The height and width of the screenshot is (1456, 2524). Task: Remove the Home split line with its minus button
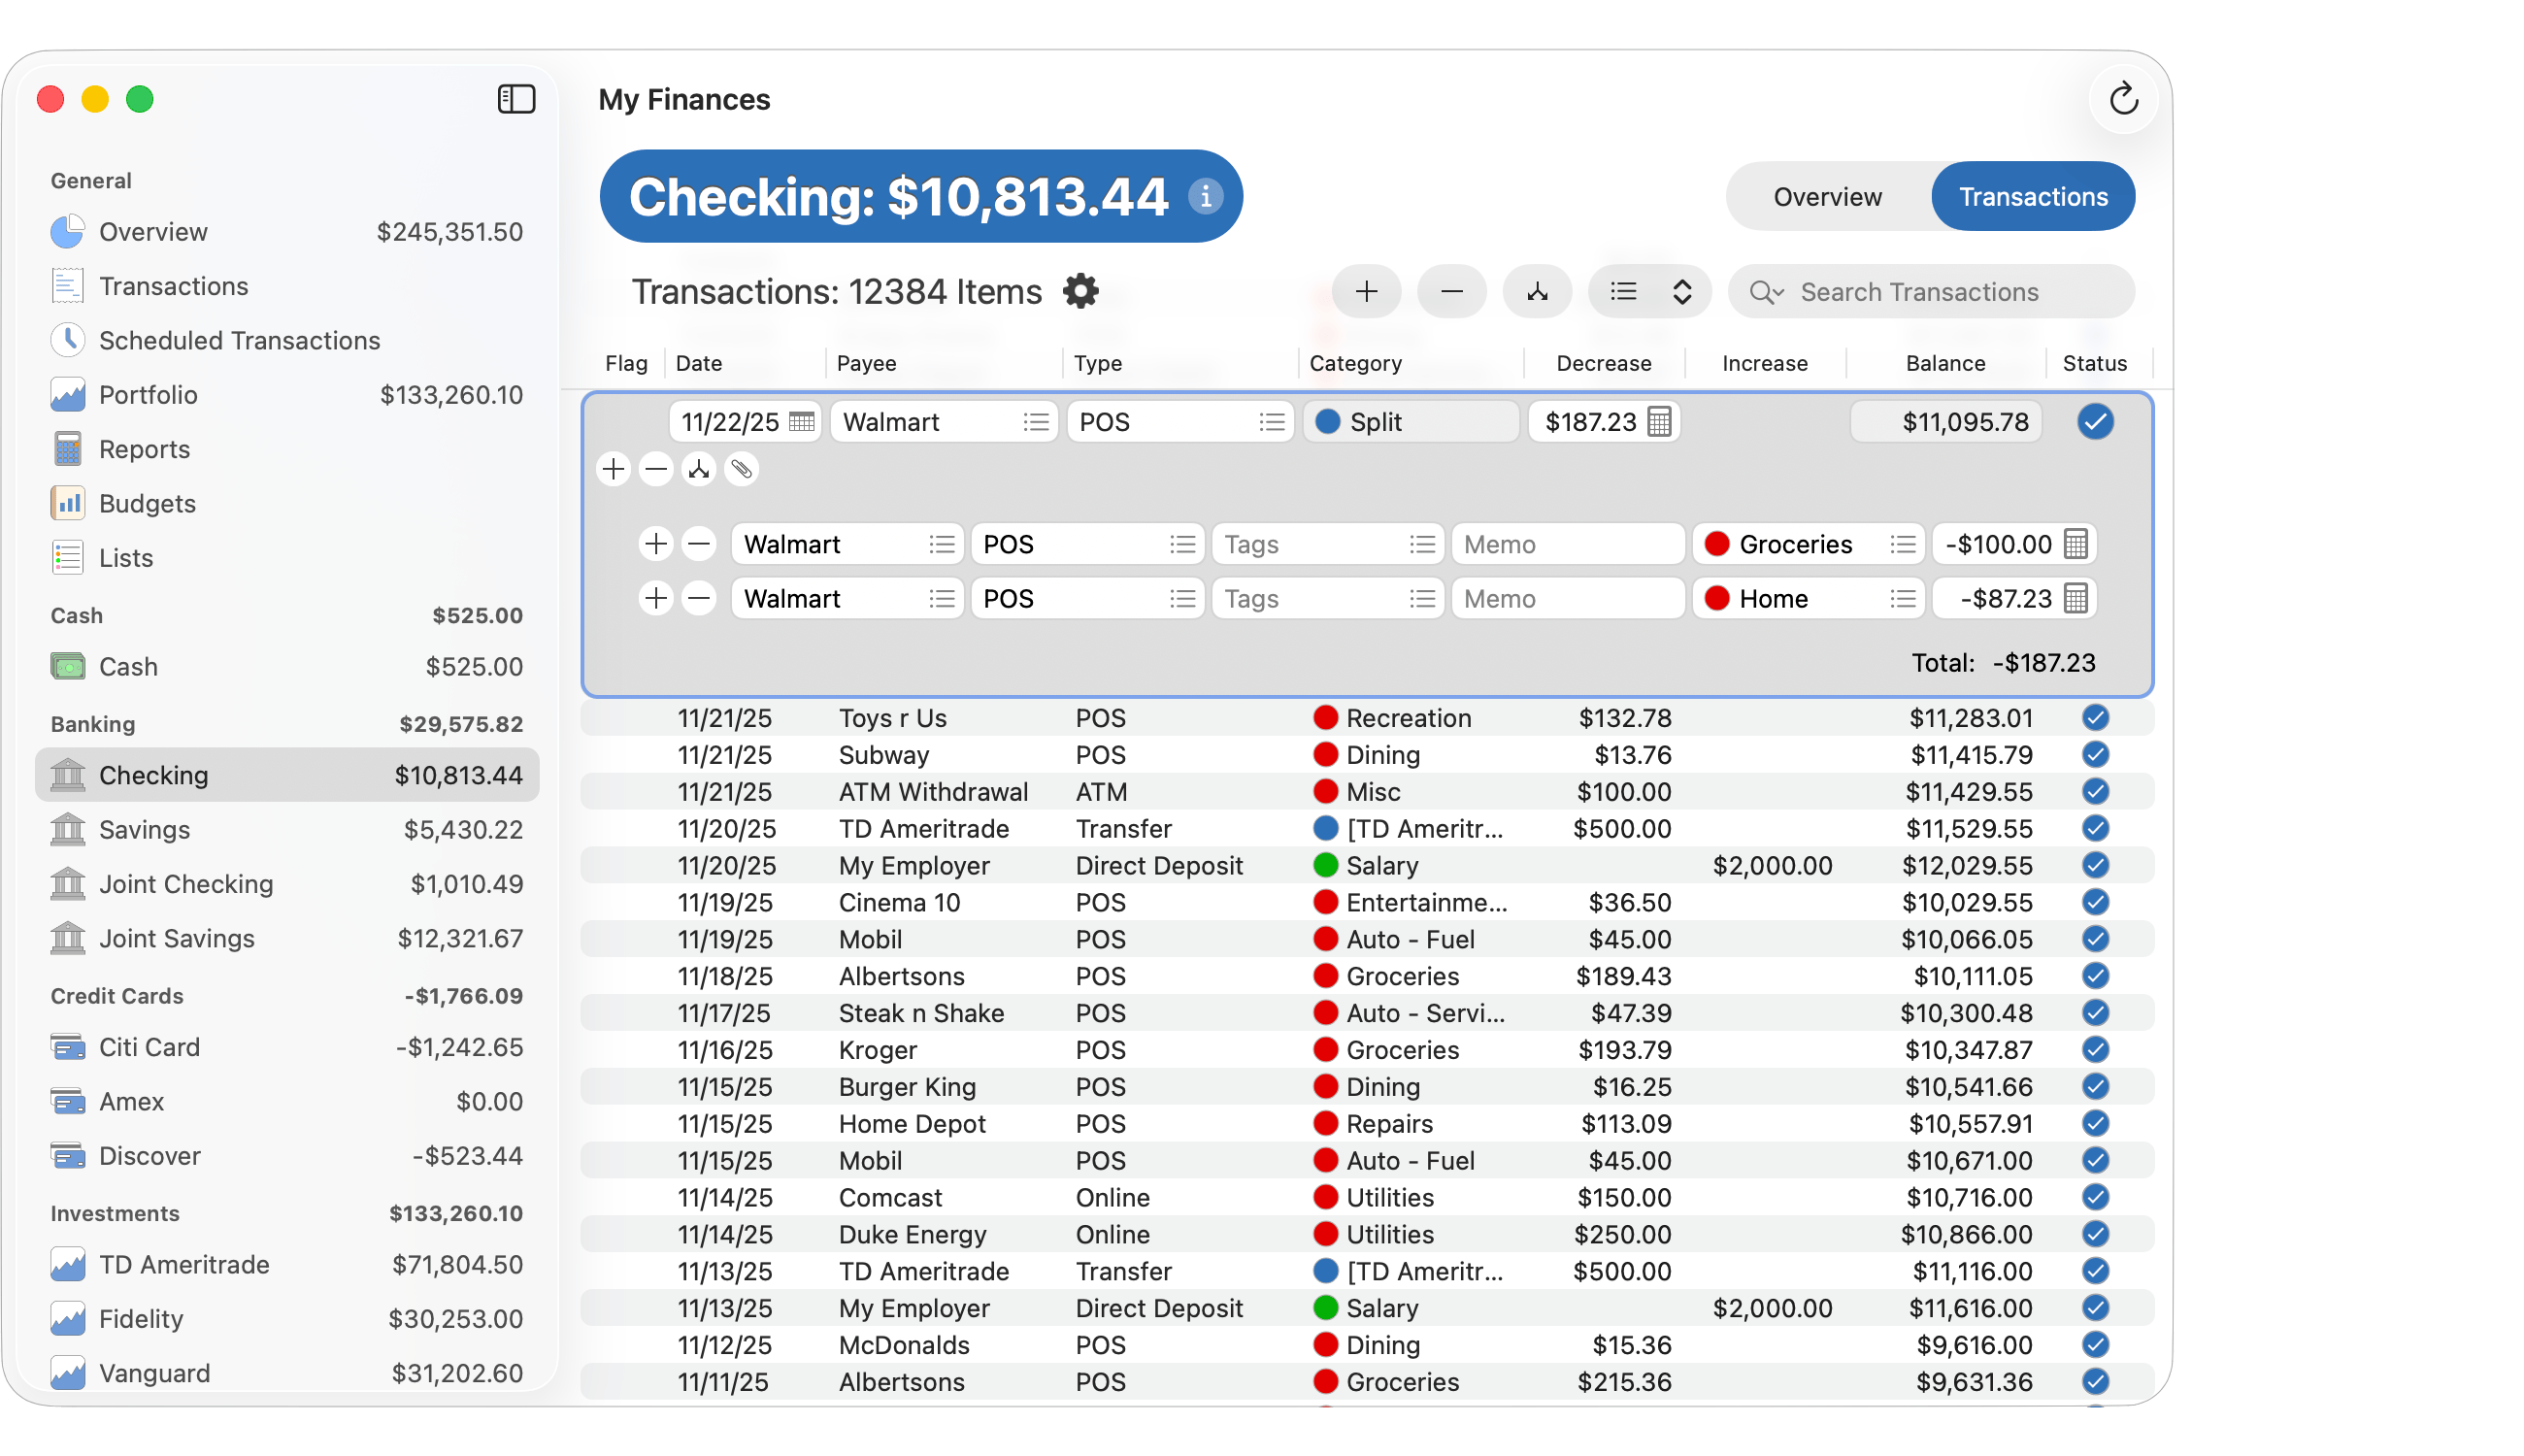click(698, 598)
